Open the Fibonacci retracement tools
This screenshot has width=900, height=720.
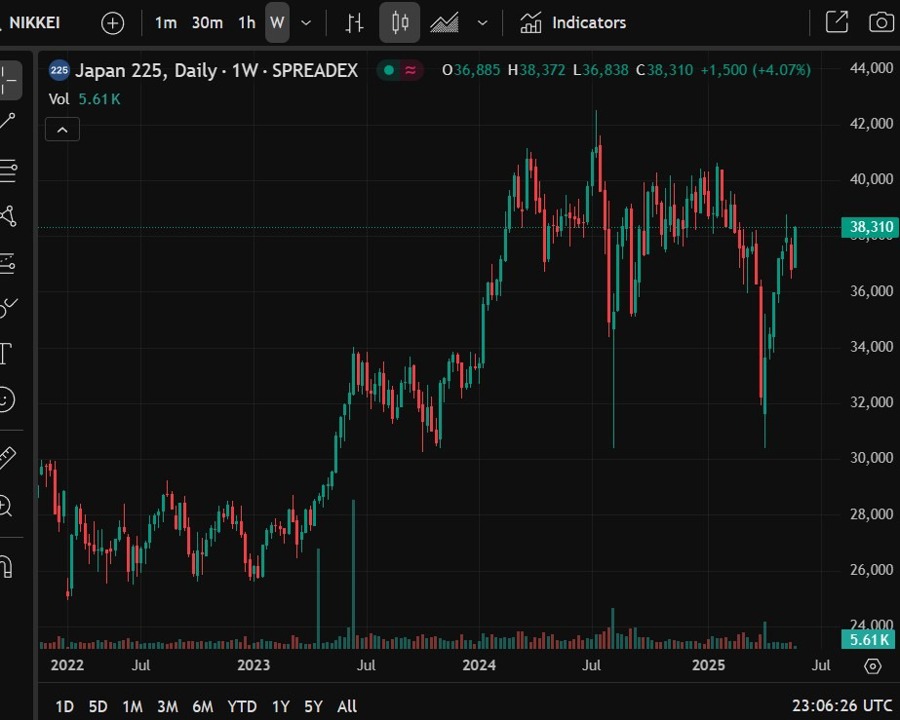tap(8, 170)
